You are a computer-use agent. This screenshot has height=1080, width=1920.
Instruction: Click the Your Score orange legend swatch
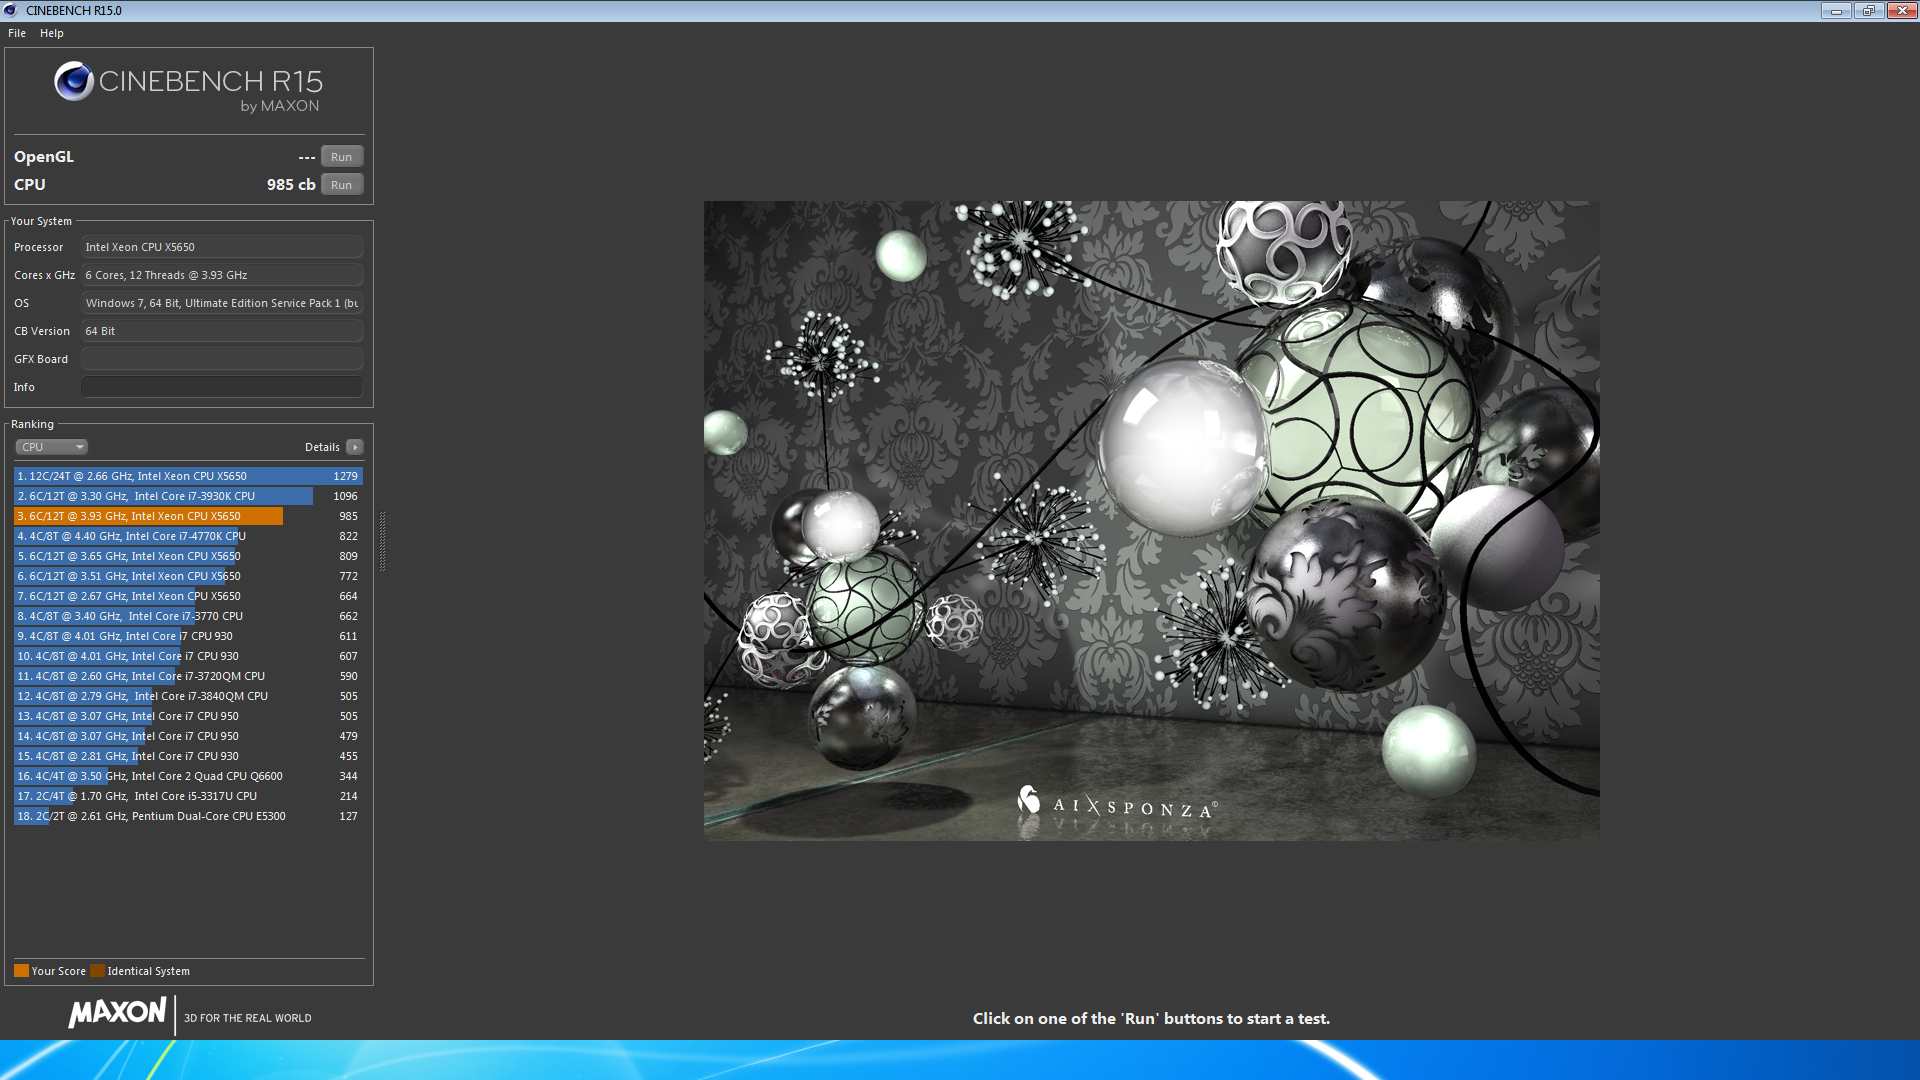(21, 971)
